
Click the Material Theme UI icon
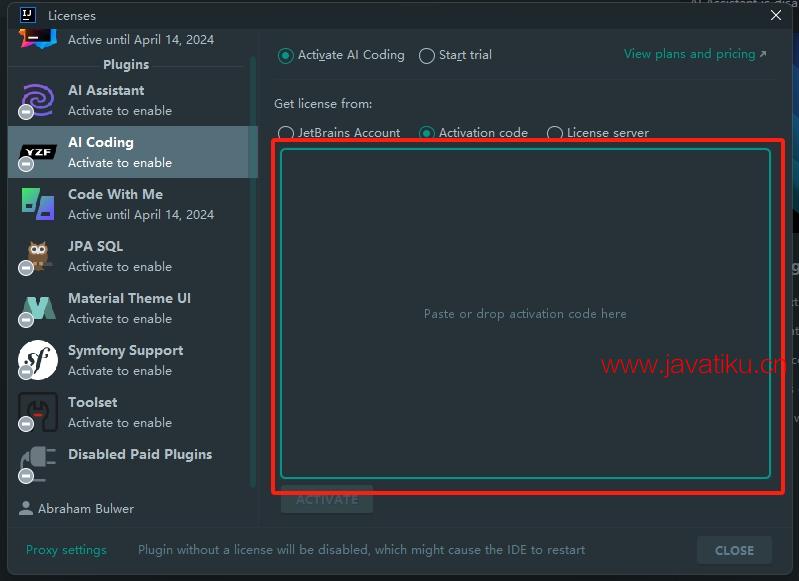pos(39,308)
